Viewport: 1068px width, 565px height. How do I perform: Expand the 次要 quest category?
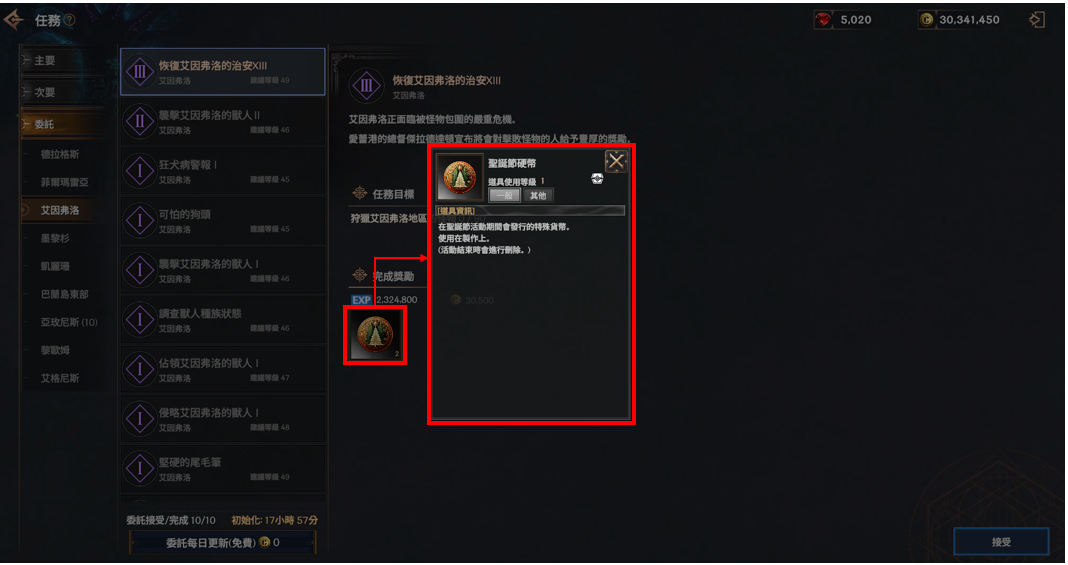pos(63,92)
